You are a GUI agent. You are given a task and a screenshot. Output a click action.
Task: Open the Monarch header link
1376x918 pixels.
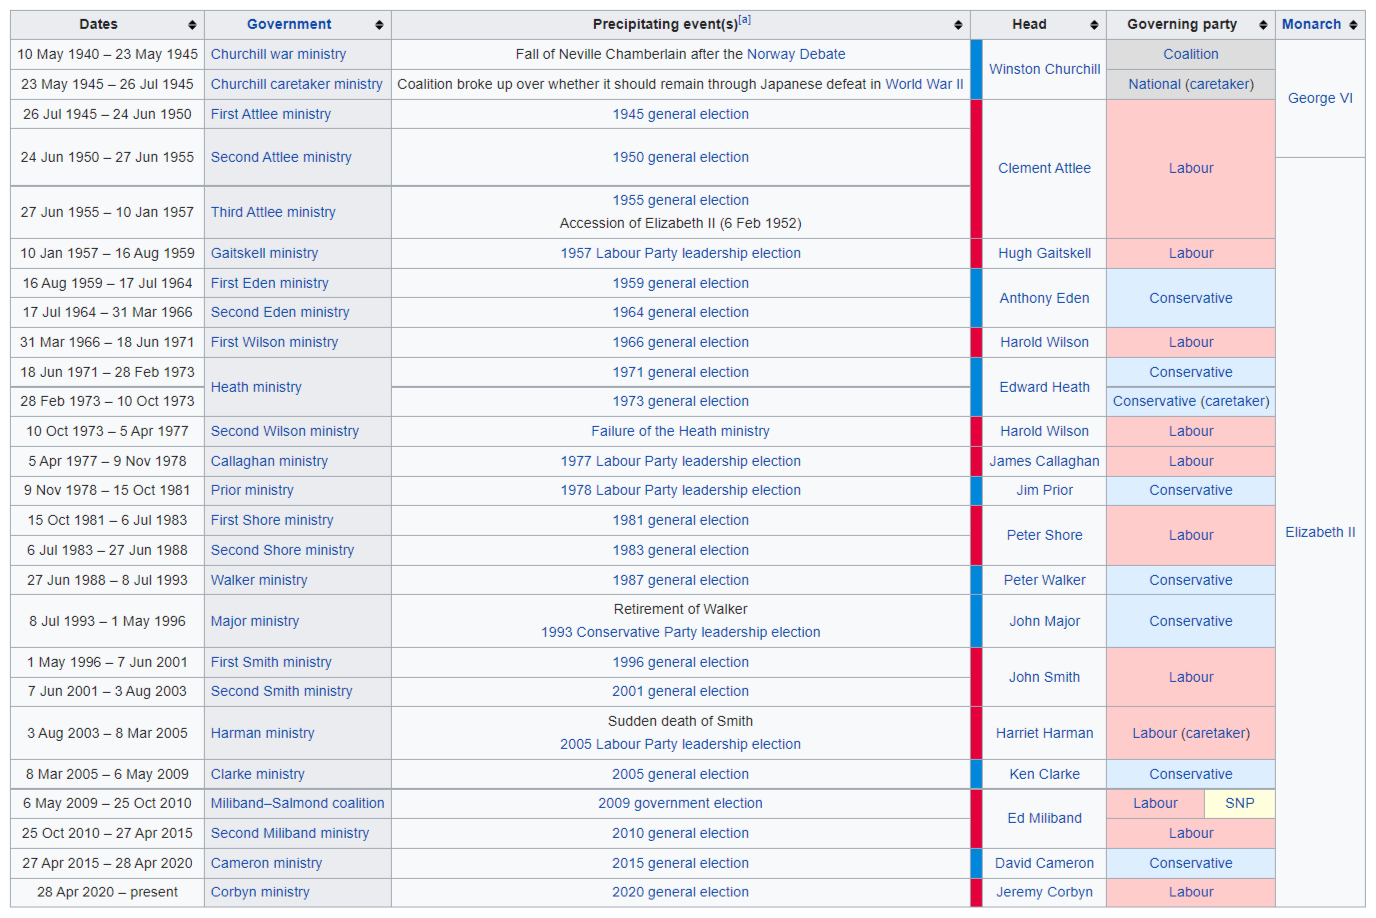pyautogui.click(x=1311, y=24)
